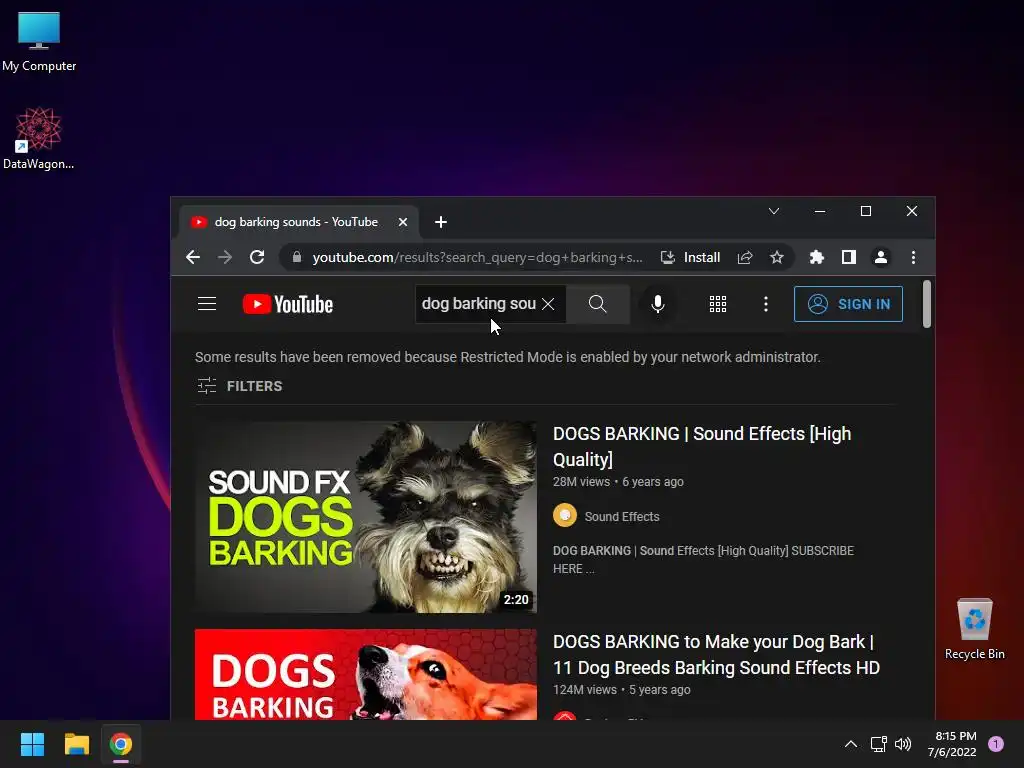The image size is (1024, 768).
Task: Open the YouTube hamburger guide menu
Action: click(x=206, y=304)
